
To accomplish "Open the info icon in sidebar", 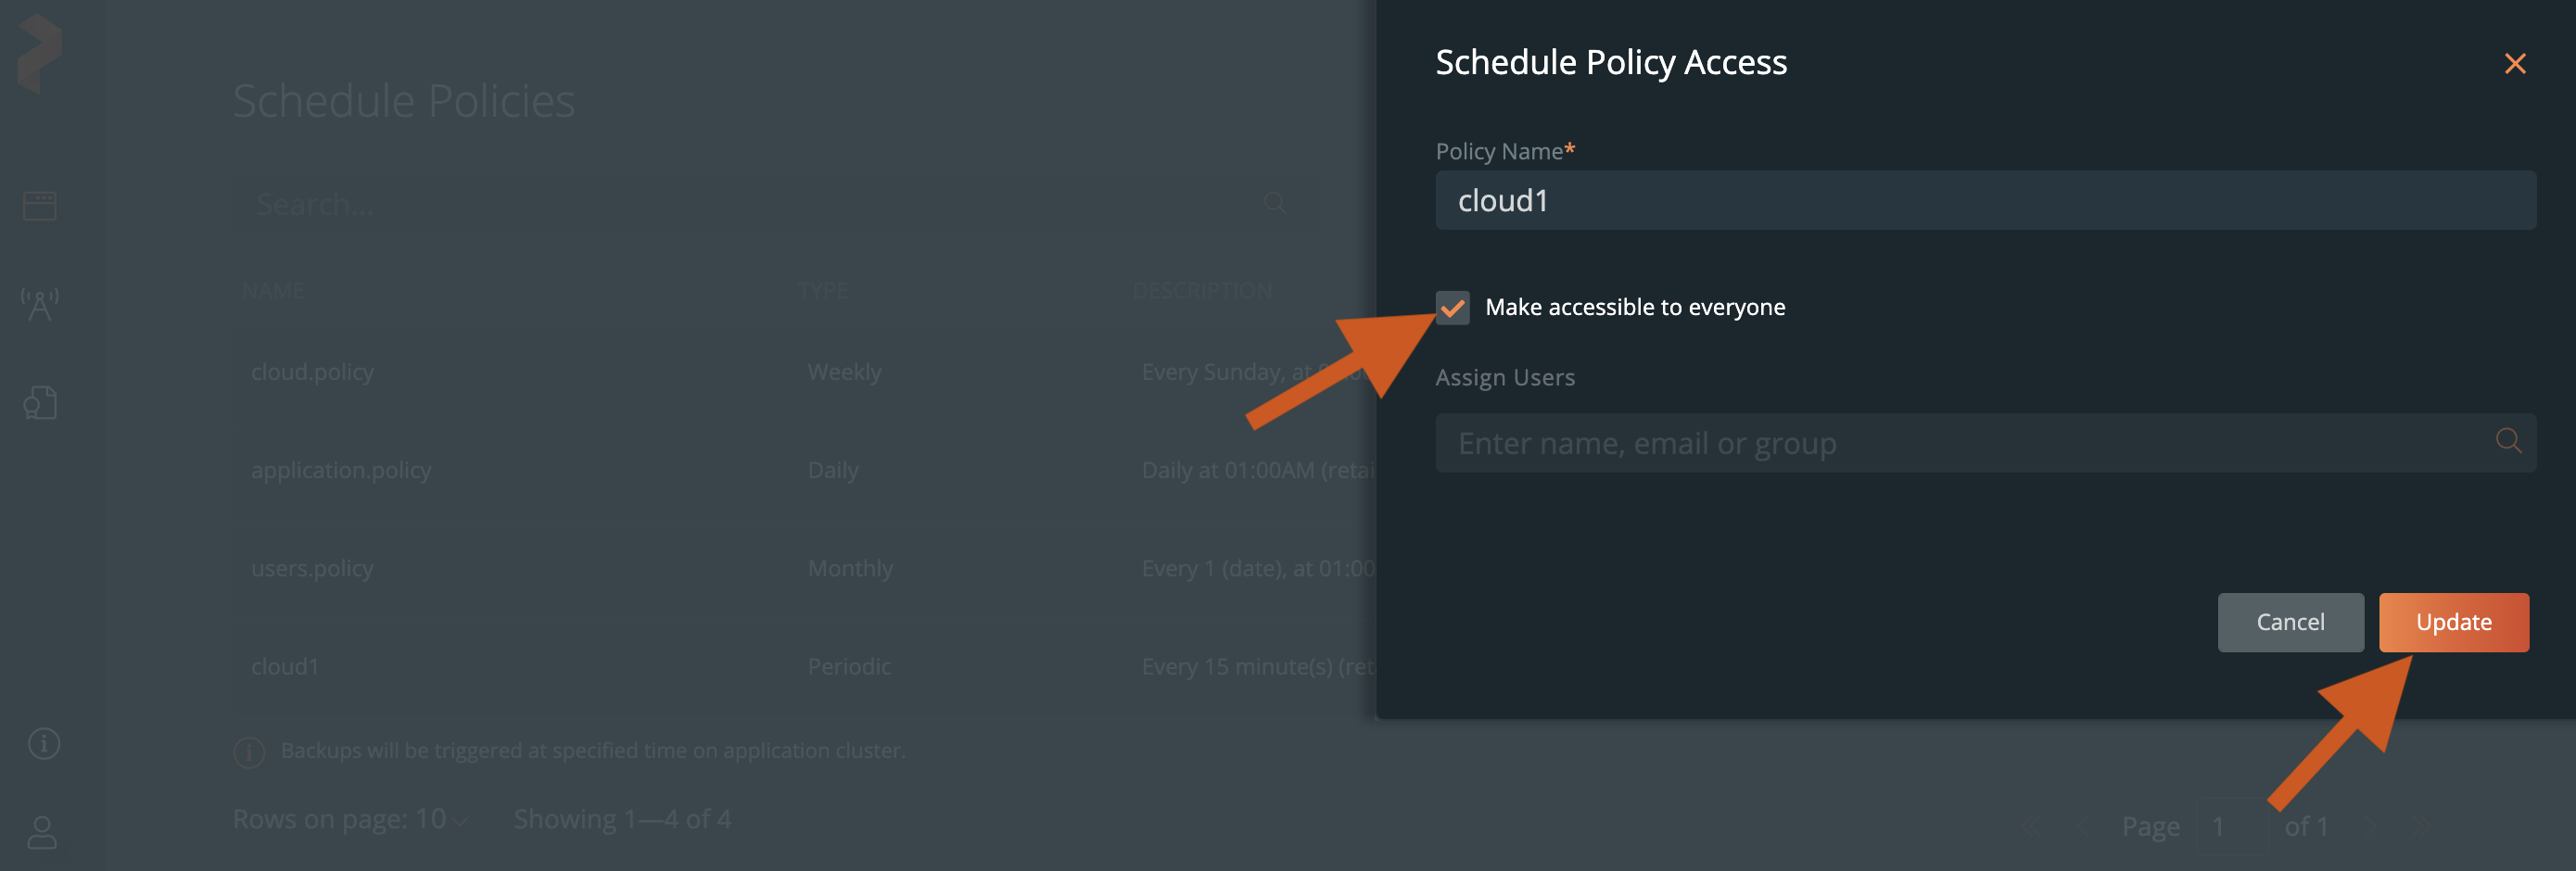I will [x=43, y=743].
